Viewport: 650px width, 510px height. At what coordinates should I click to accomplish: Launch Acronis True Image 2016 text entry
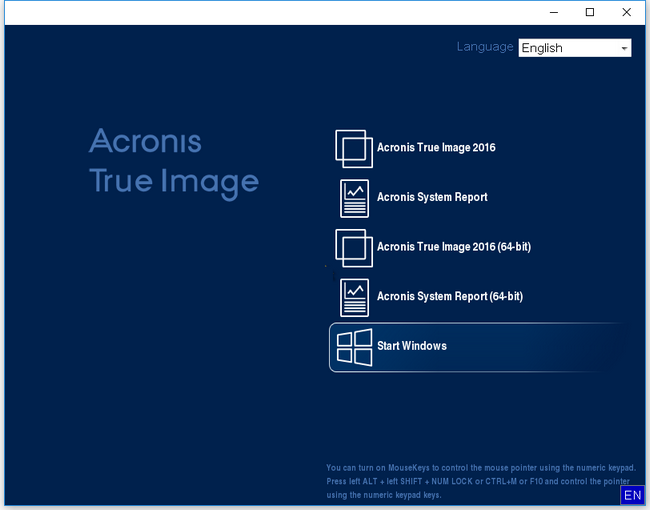pyautogui.click(x=436, y=148)
